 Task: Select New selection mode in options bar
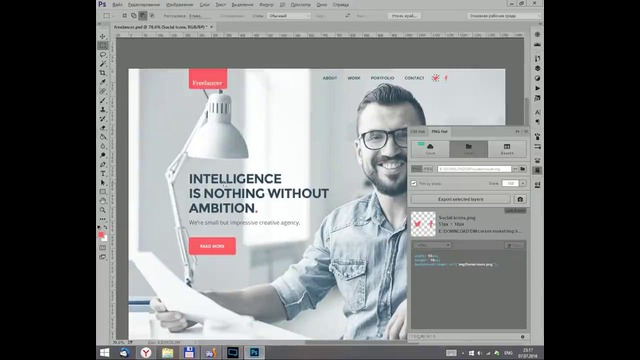(124, 16)
